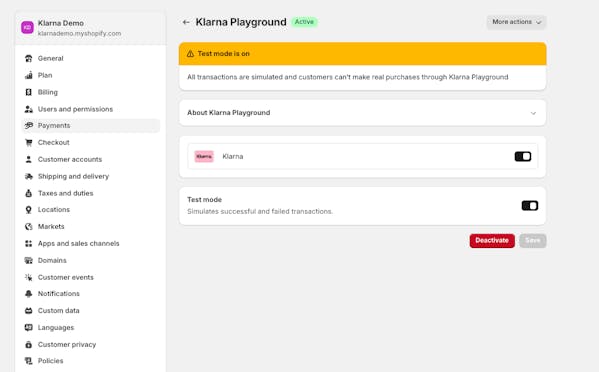Click the Custom data icon

[x=29, y=311]
